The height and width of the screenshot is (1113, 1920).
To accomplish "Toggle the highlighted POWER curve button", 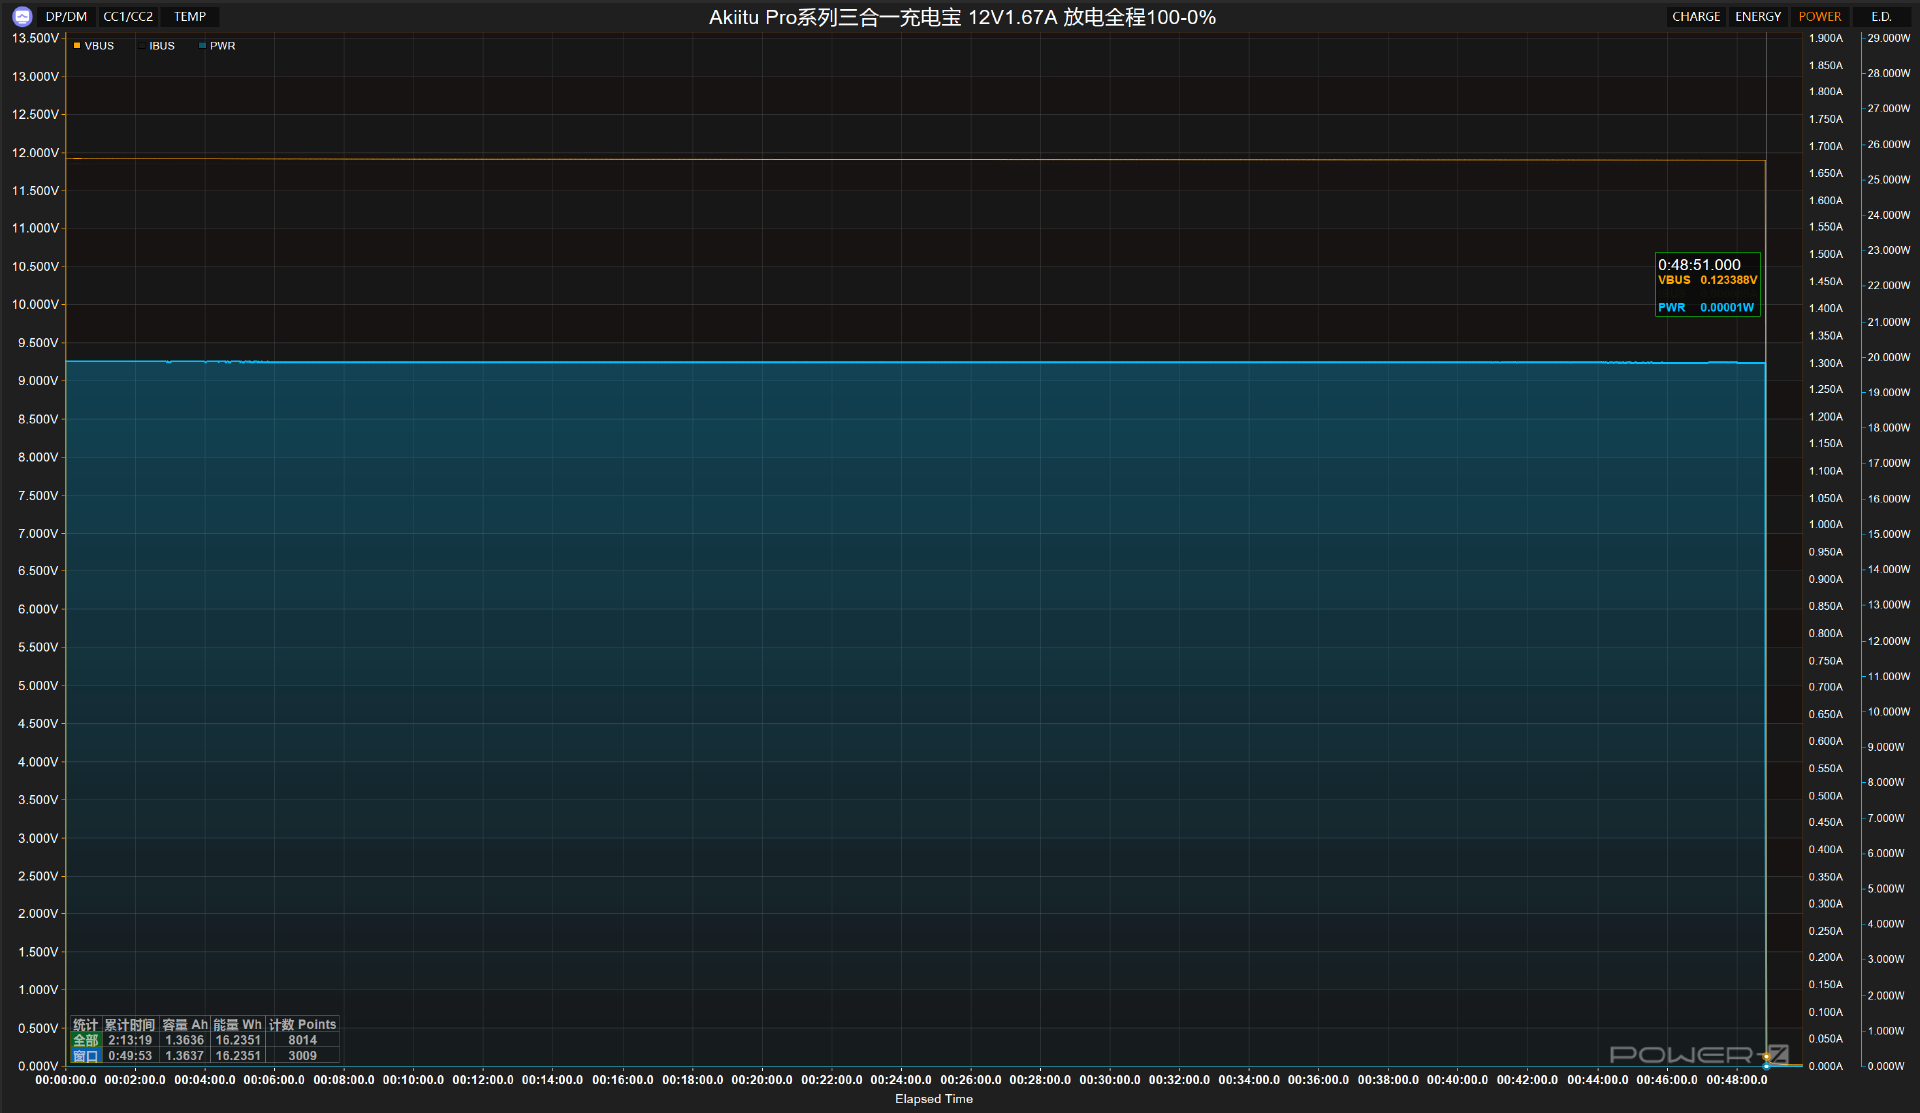I will pos(1820,17).
